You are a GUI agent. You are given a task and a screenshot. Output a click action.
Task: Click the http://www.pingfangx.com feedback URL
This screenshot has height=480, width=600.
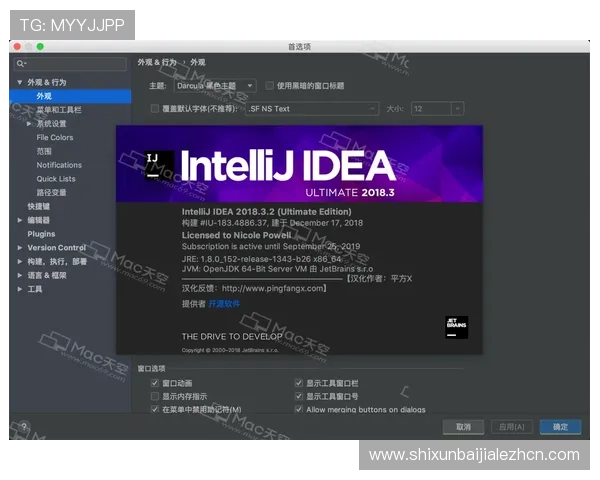(273, 288)
